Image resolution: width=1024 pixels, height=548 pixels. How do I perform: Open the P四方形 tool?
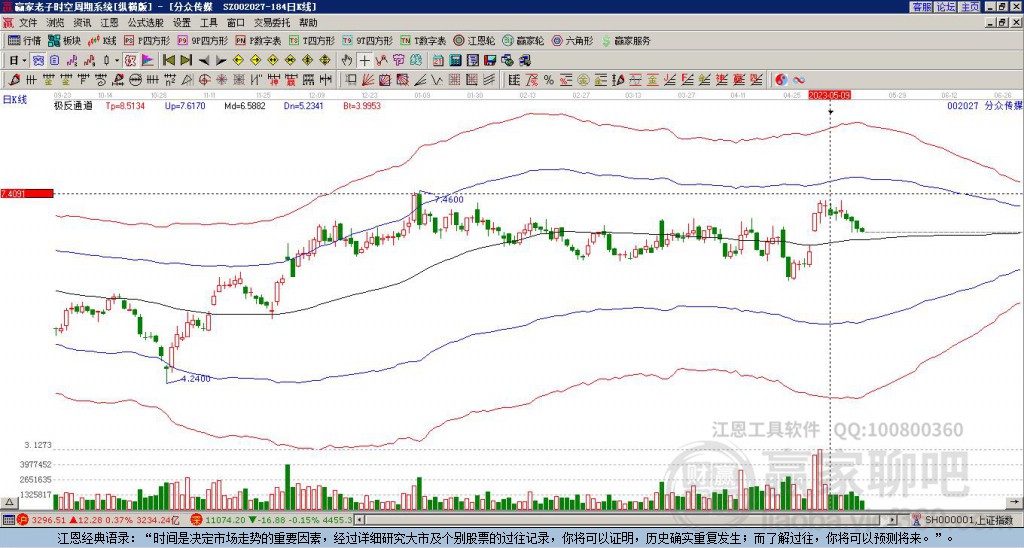coord(147,40)
